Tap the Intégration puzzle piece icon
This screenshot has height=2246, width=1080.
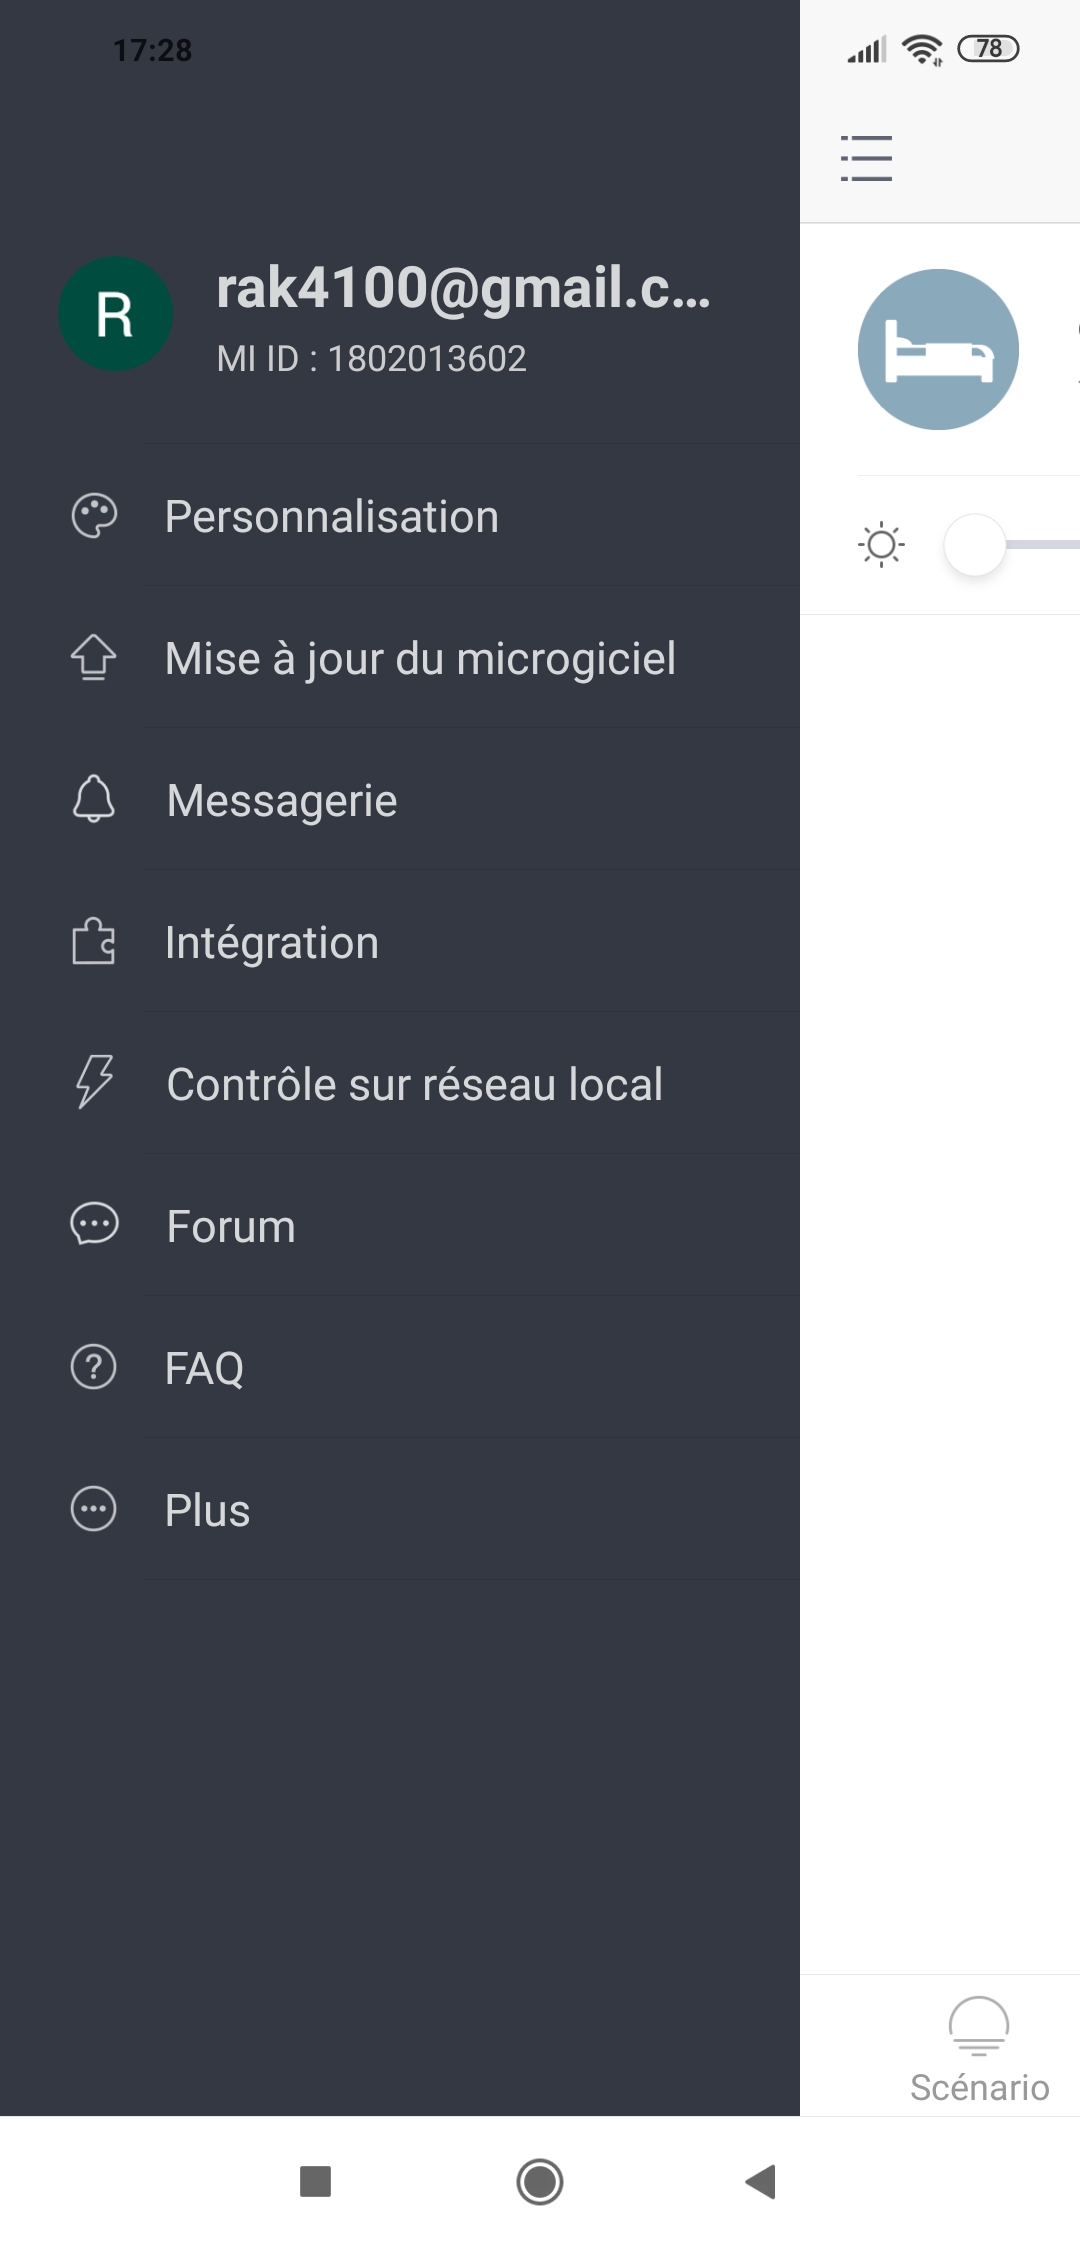pos(94,942)
